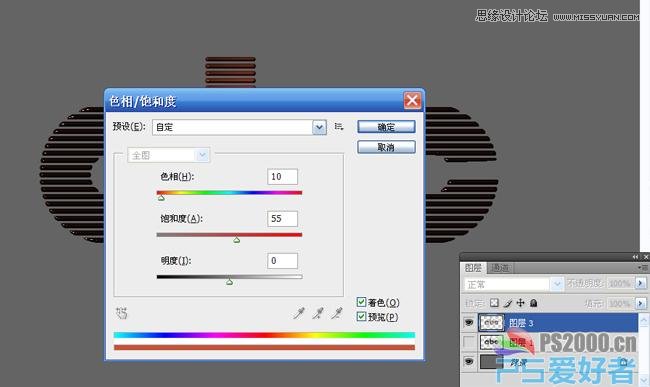Viewport: 650px width, 387px height.
Task: Toggle the 预览(P) preview checkbox
Action: [x=361, y=317]
